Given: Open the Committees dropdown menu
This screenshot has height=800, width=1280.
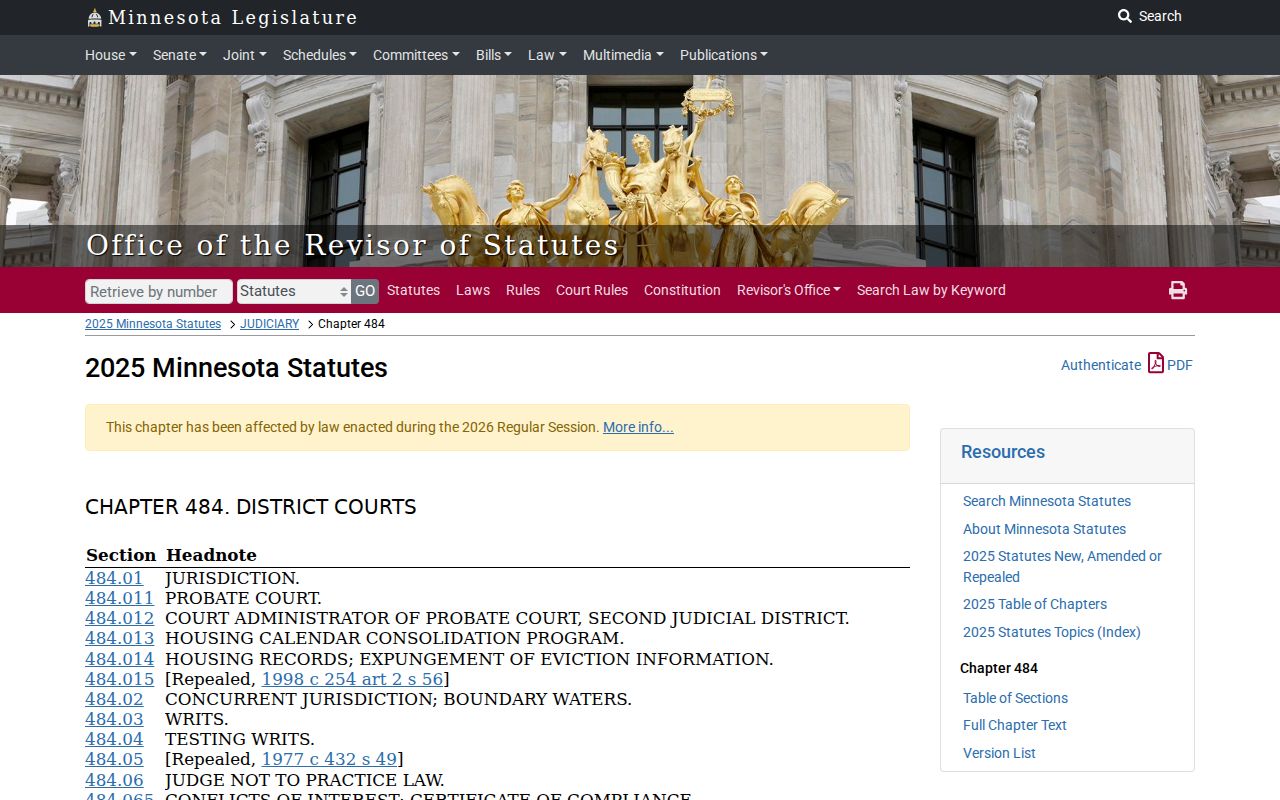Looking at the screenshot, I should tap(416, 55).
